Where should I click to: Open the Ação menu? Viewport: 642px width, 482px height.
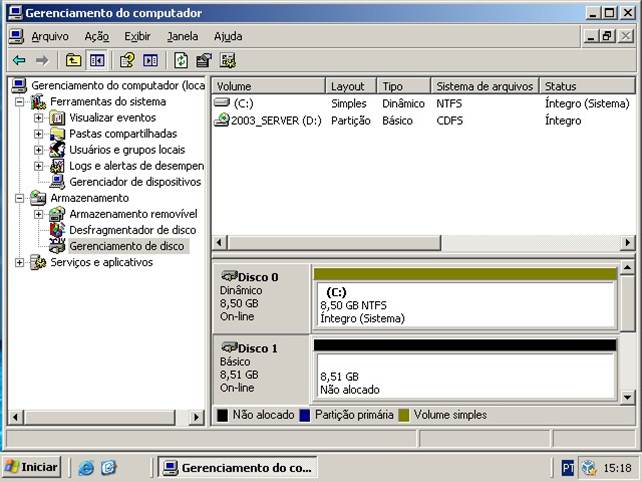(97, 36)
